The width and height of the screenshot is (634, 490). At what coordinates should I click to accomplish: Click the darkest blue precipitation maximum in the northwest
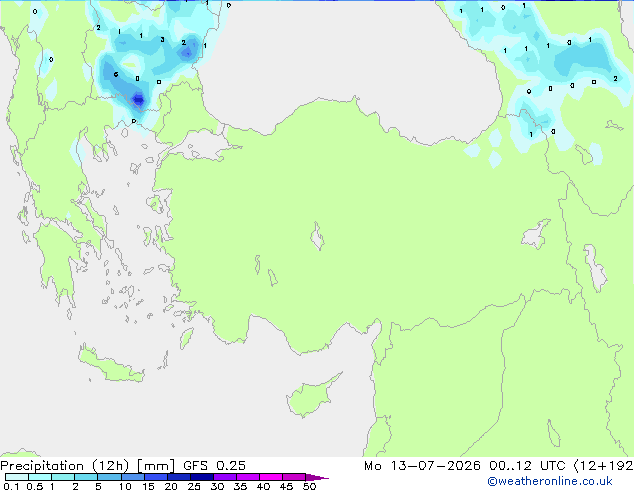pos(139,99)
